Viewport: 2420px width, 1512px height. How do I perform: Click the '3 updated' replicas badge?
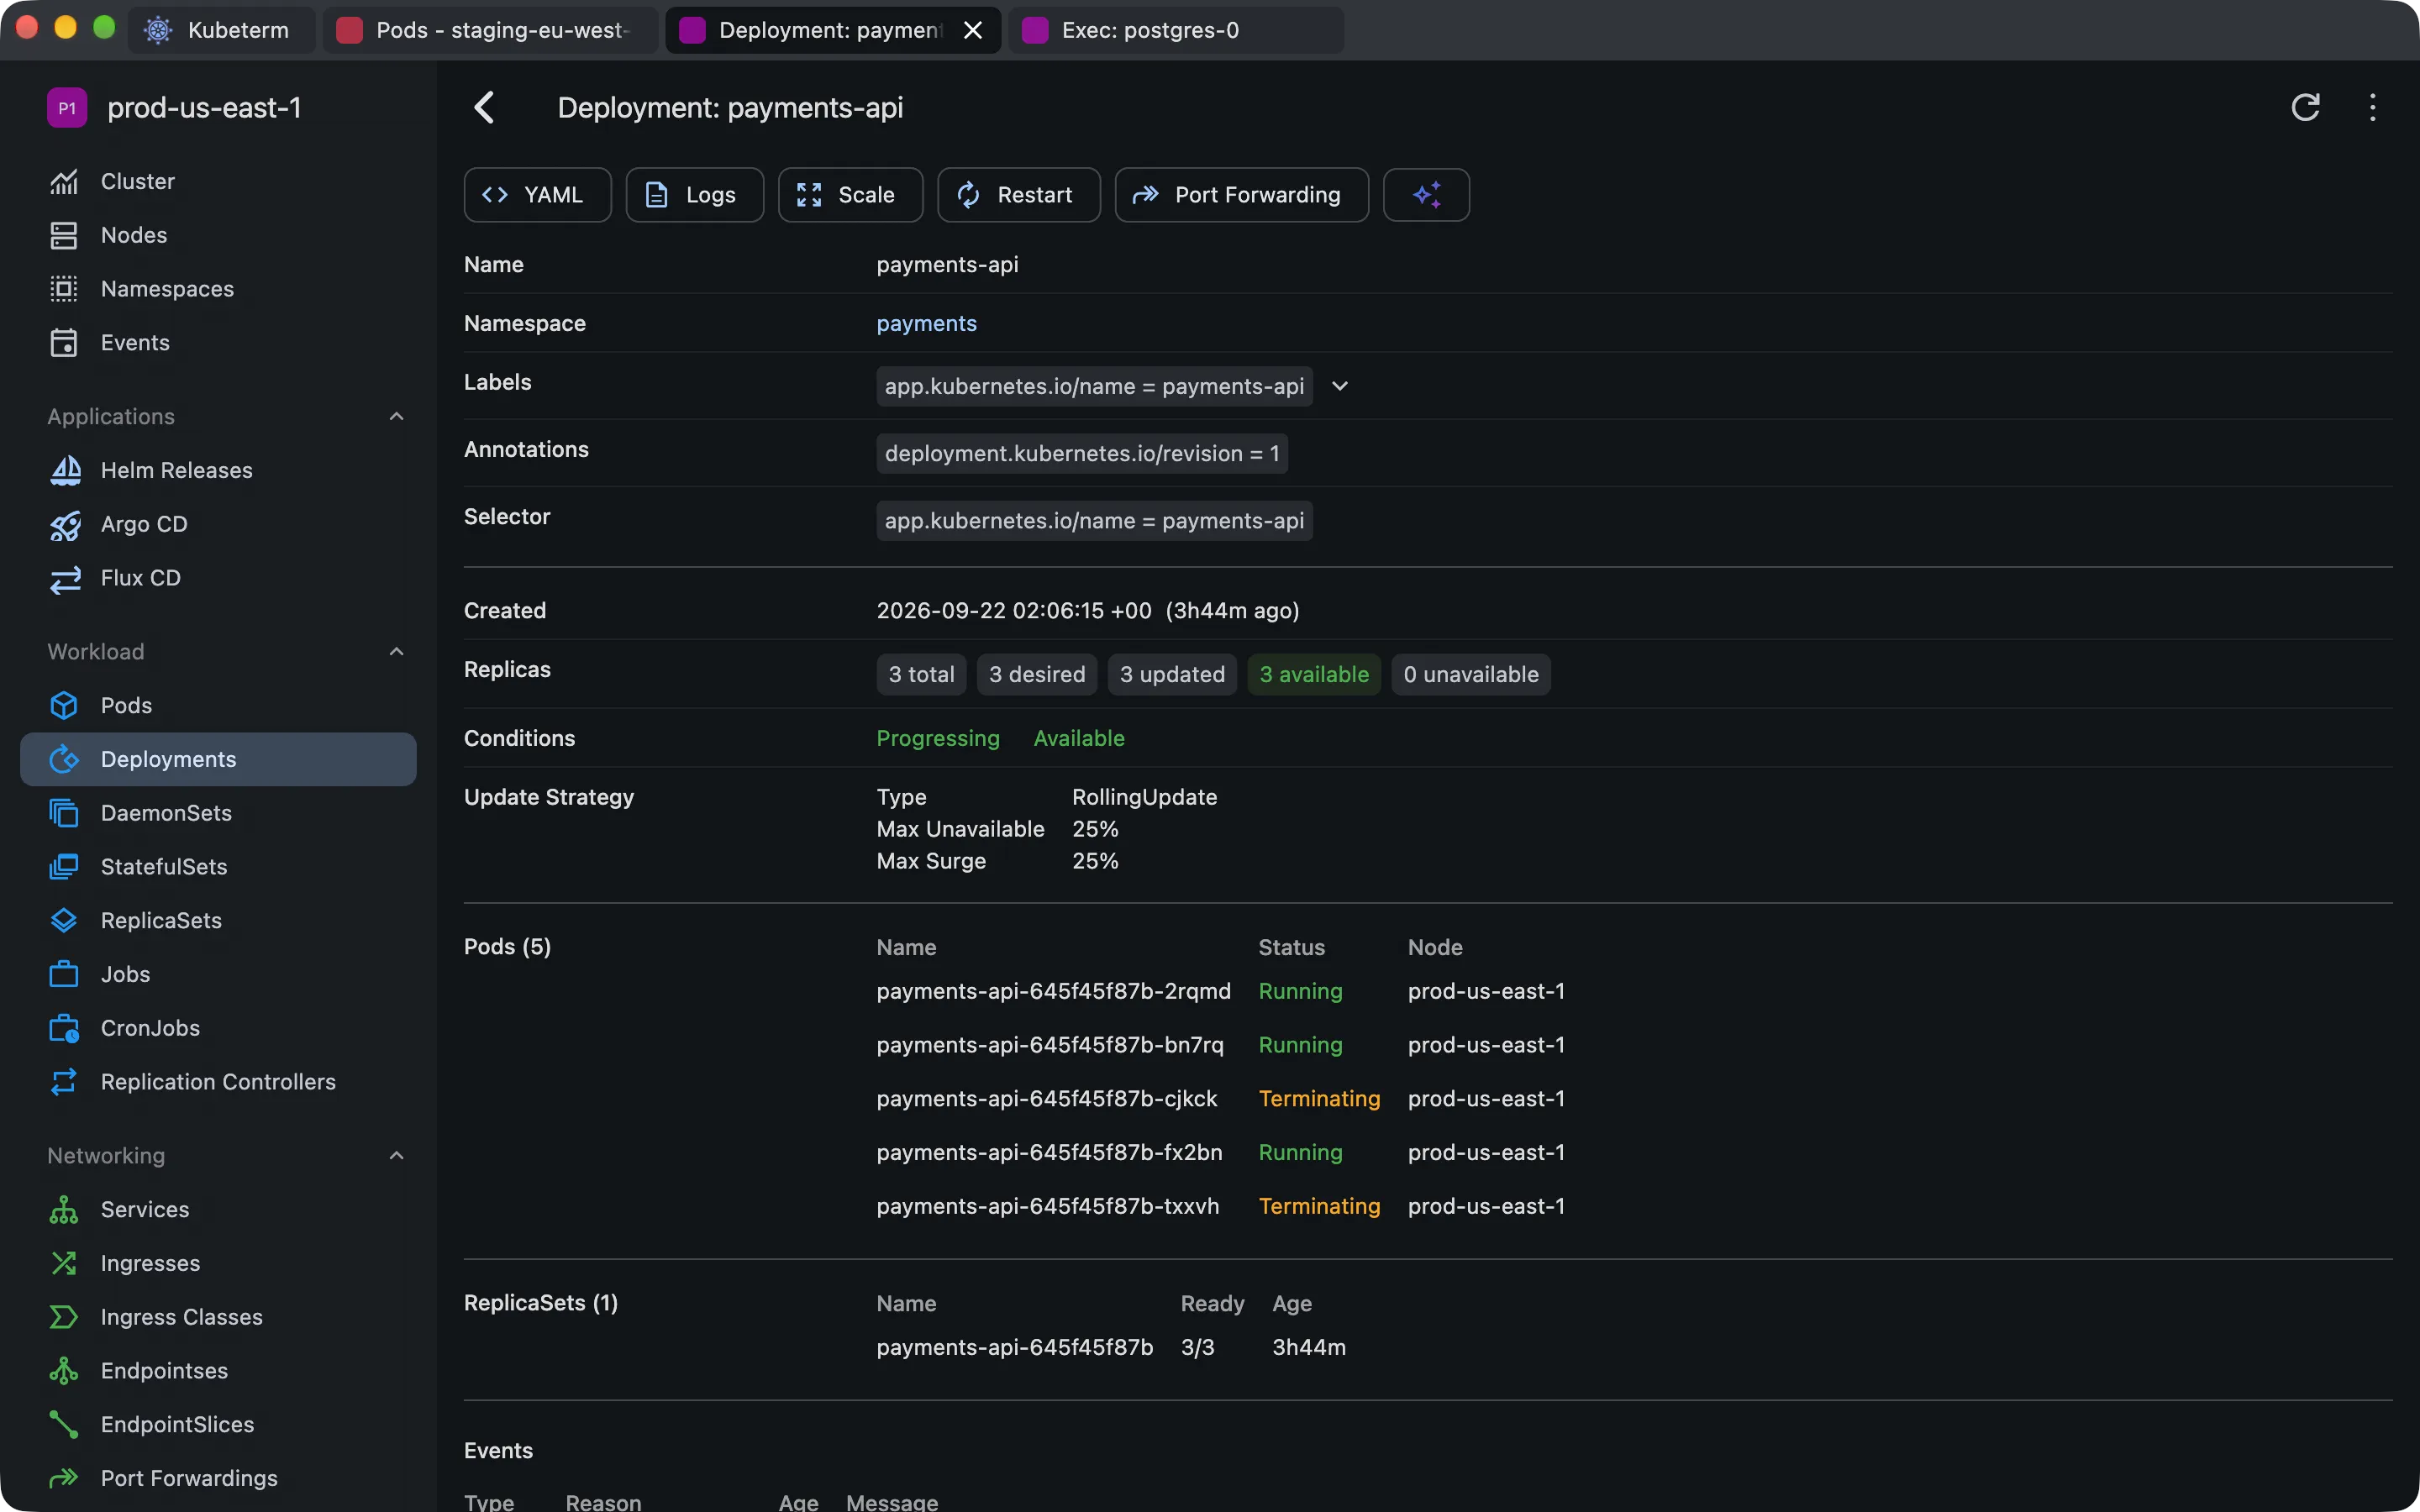point(1171,675)
